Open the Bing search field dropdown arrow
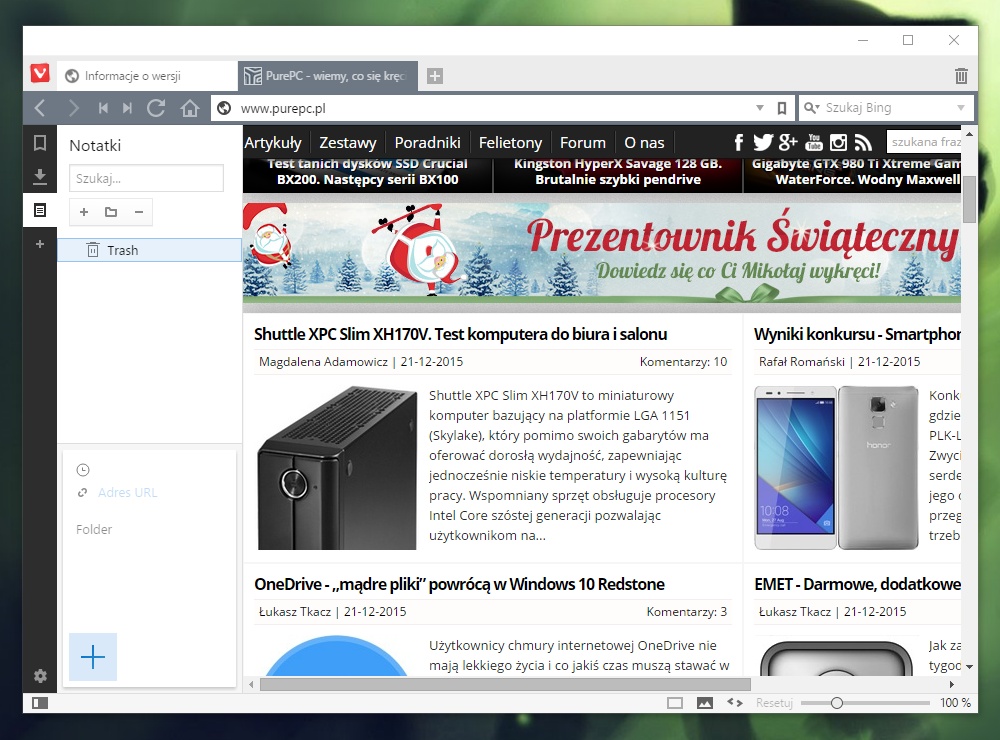Screen dimensions: 1000x740 coord(961,108)
